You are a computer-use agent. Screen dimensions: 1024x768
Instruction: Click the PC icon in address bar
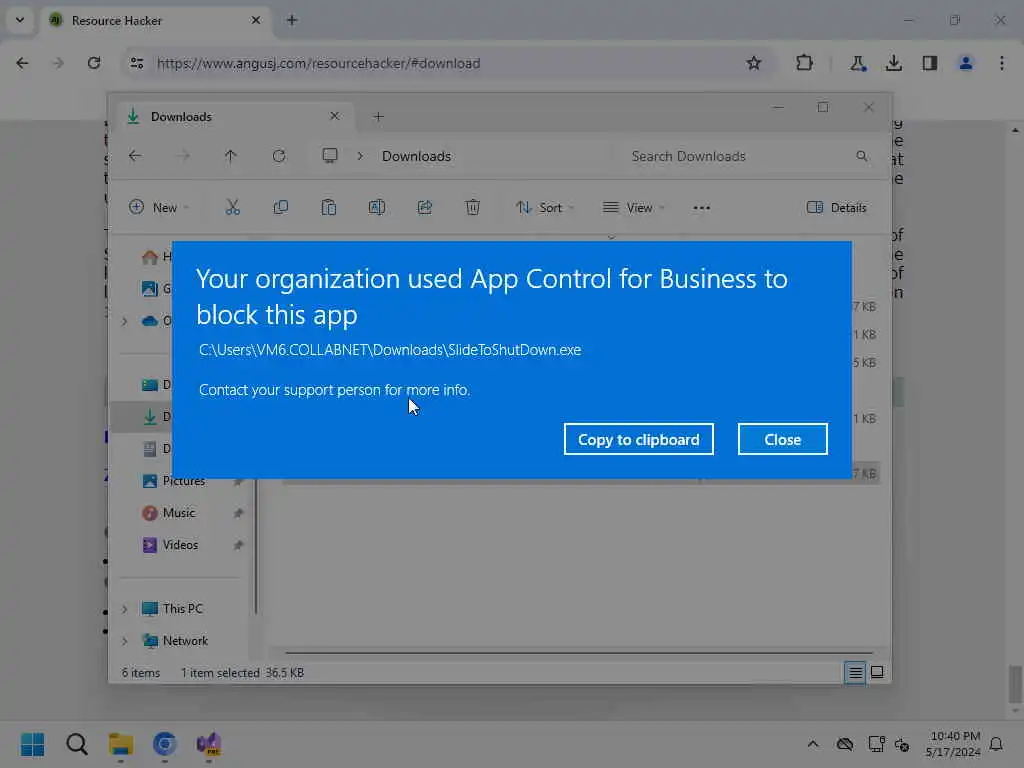click(330, 156)
